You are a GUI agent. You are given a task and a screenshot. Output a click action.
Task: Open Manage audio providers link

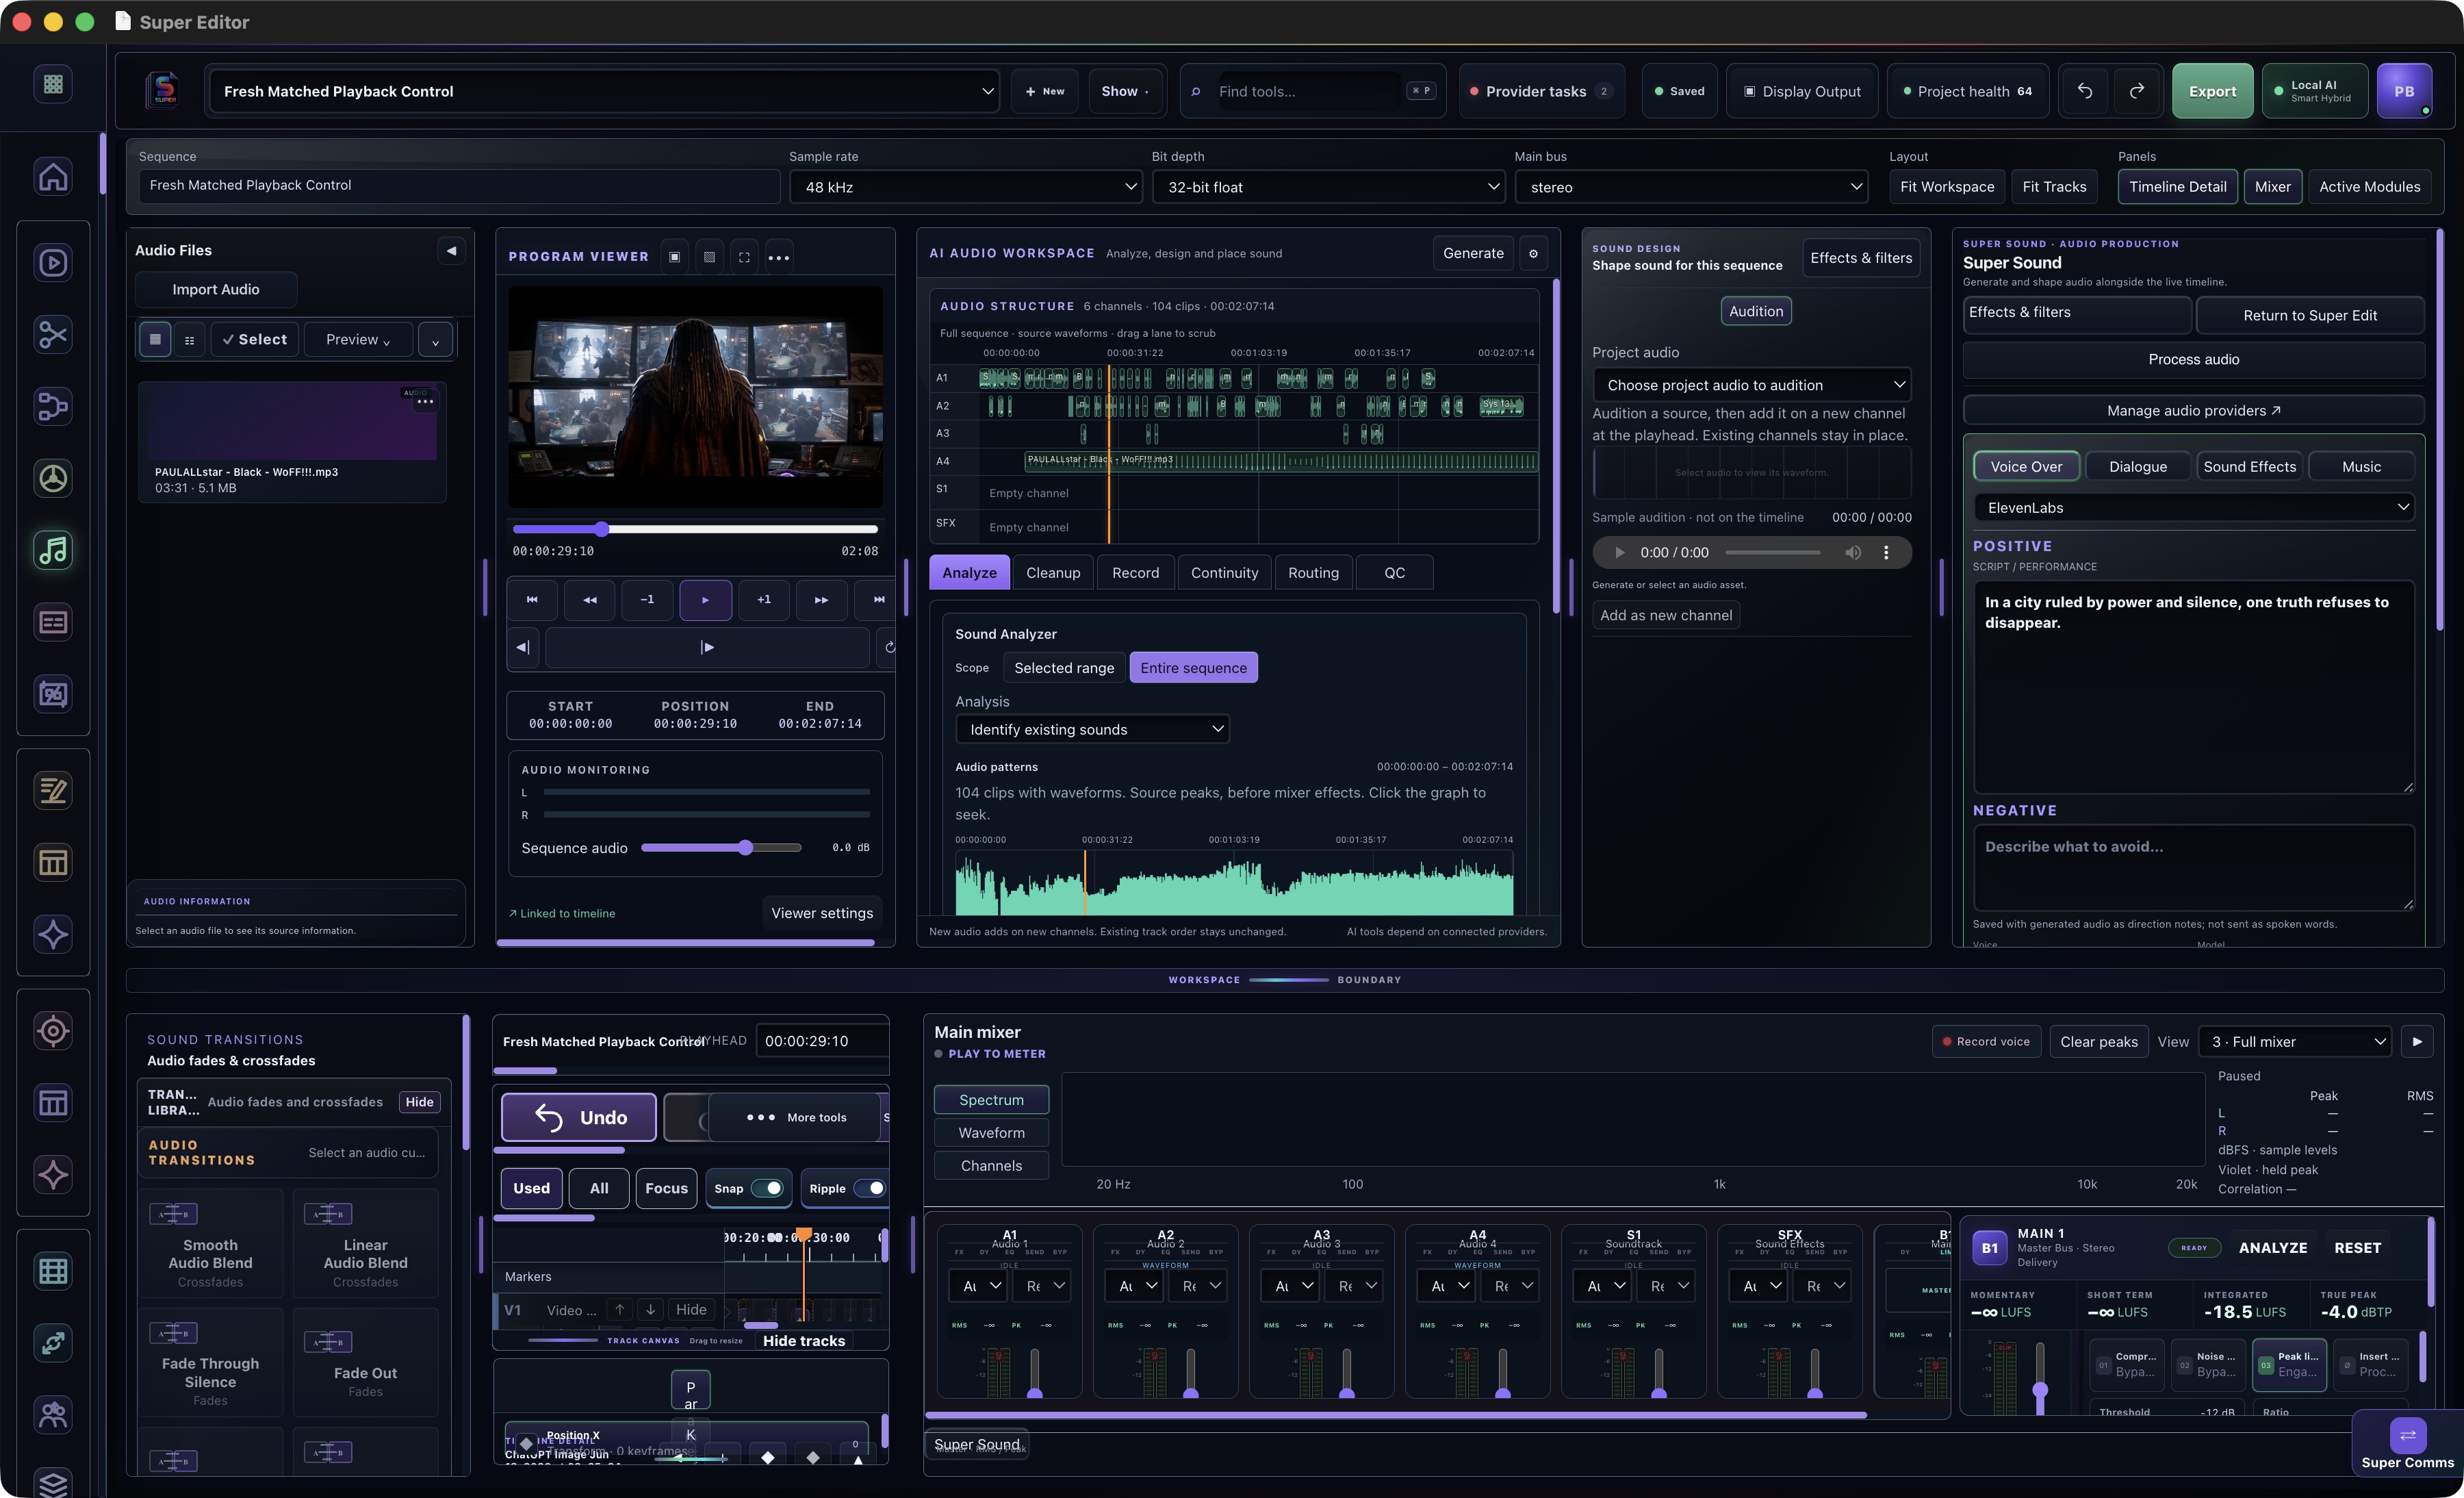point(2193,410)
